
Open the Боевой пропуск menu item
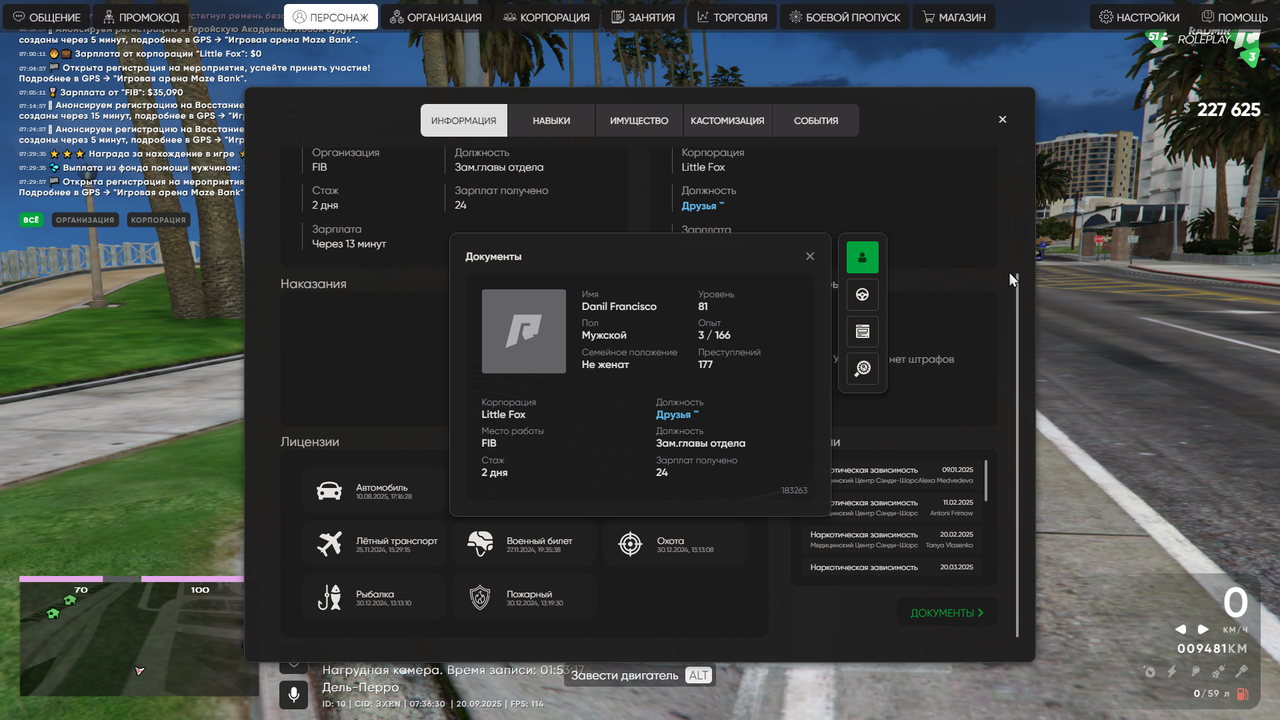[x=846, y=17]
